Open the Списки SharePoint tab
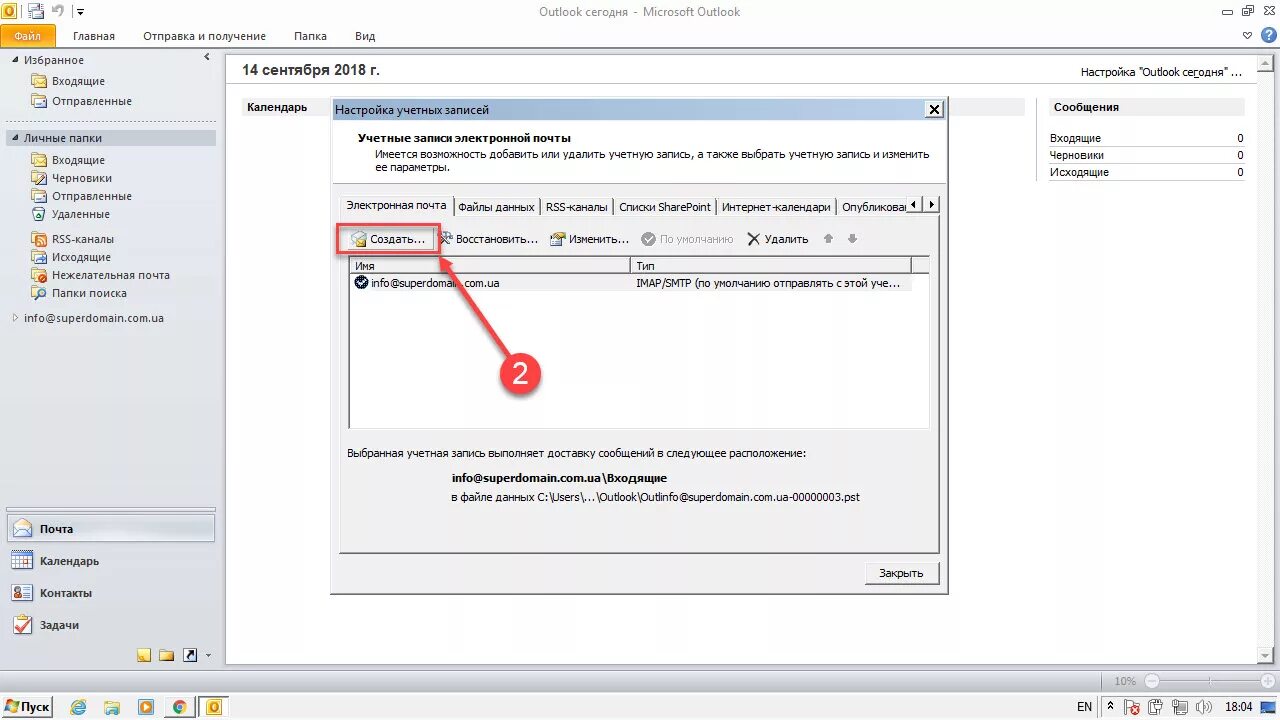This screenshot has width=1280, height=720. tap(664, 207)
